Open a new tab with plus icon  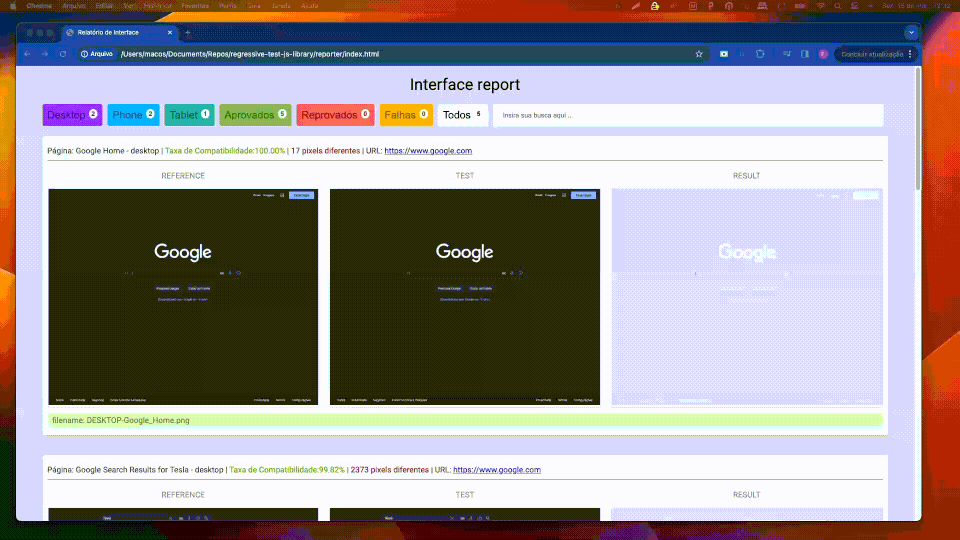point(188,33)
